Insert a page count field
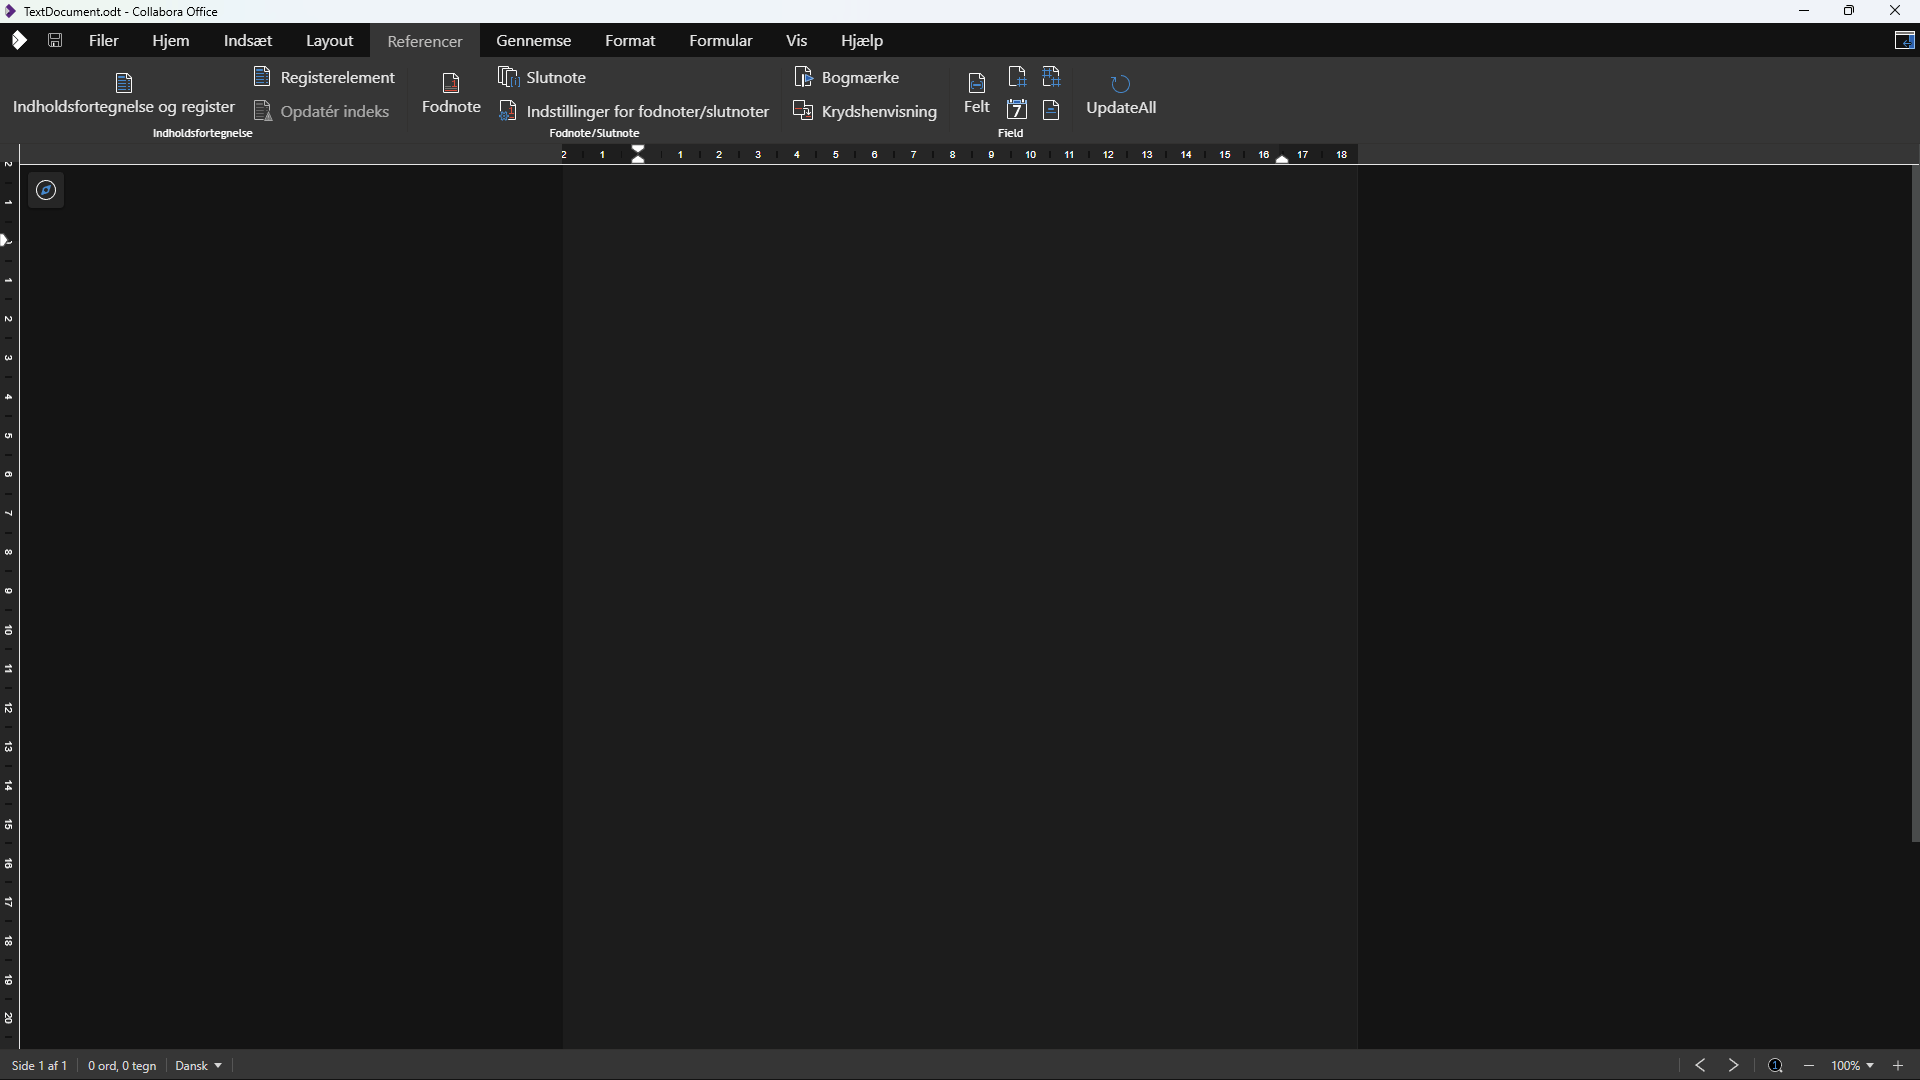 1052,76
